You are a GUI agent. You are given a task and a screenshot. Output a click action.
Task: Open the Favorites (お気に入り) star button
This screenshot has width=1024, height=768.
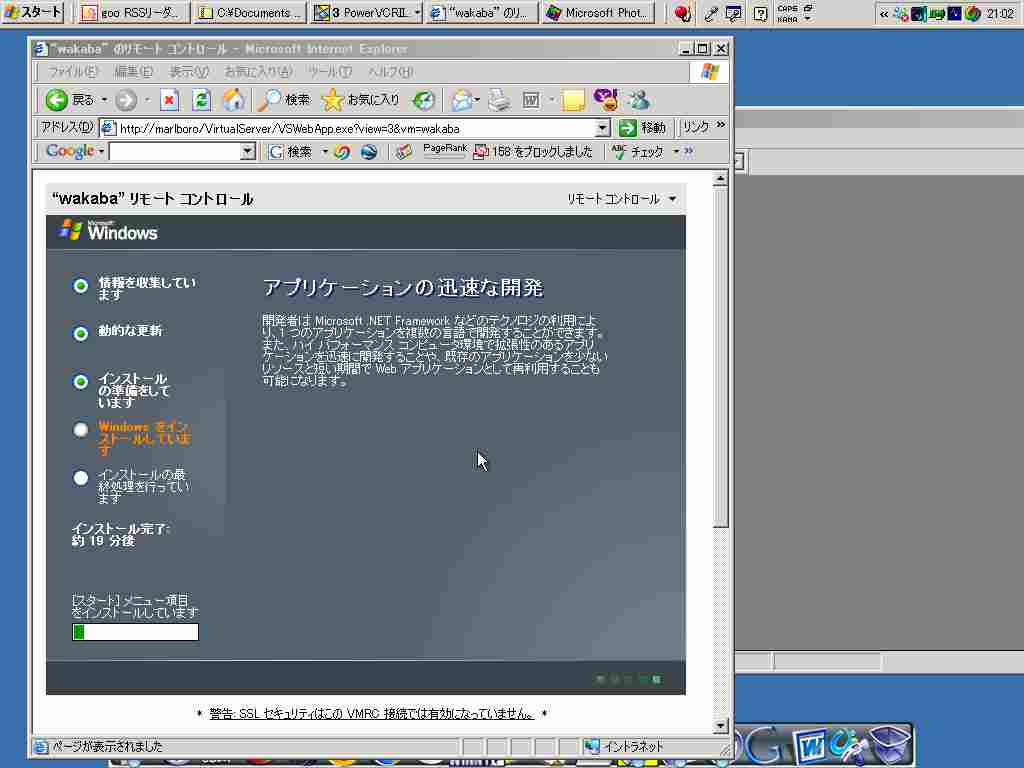pos(360,100)
